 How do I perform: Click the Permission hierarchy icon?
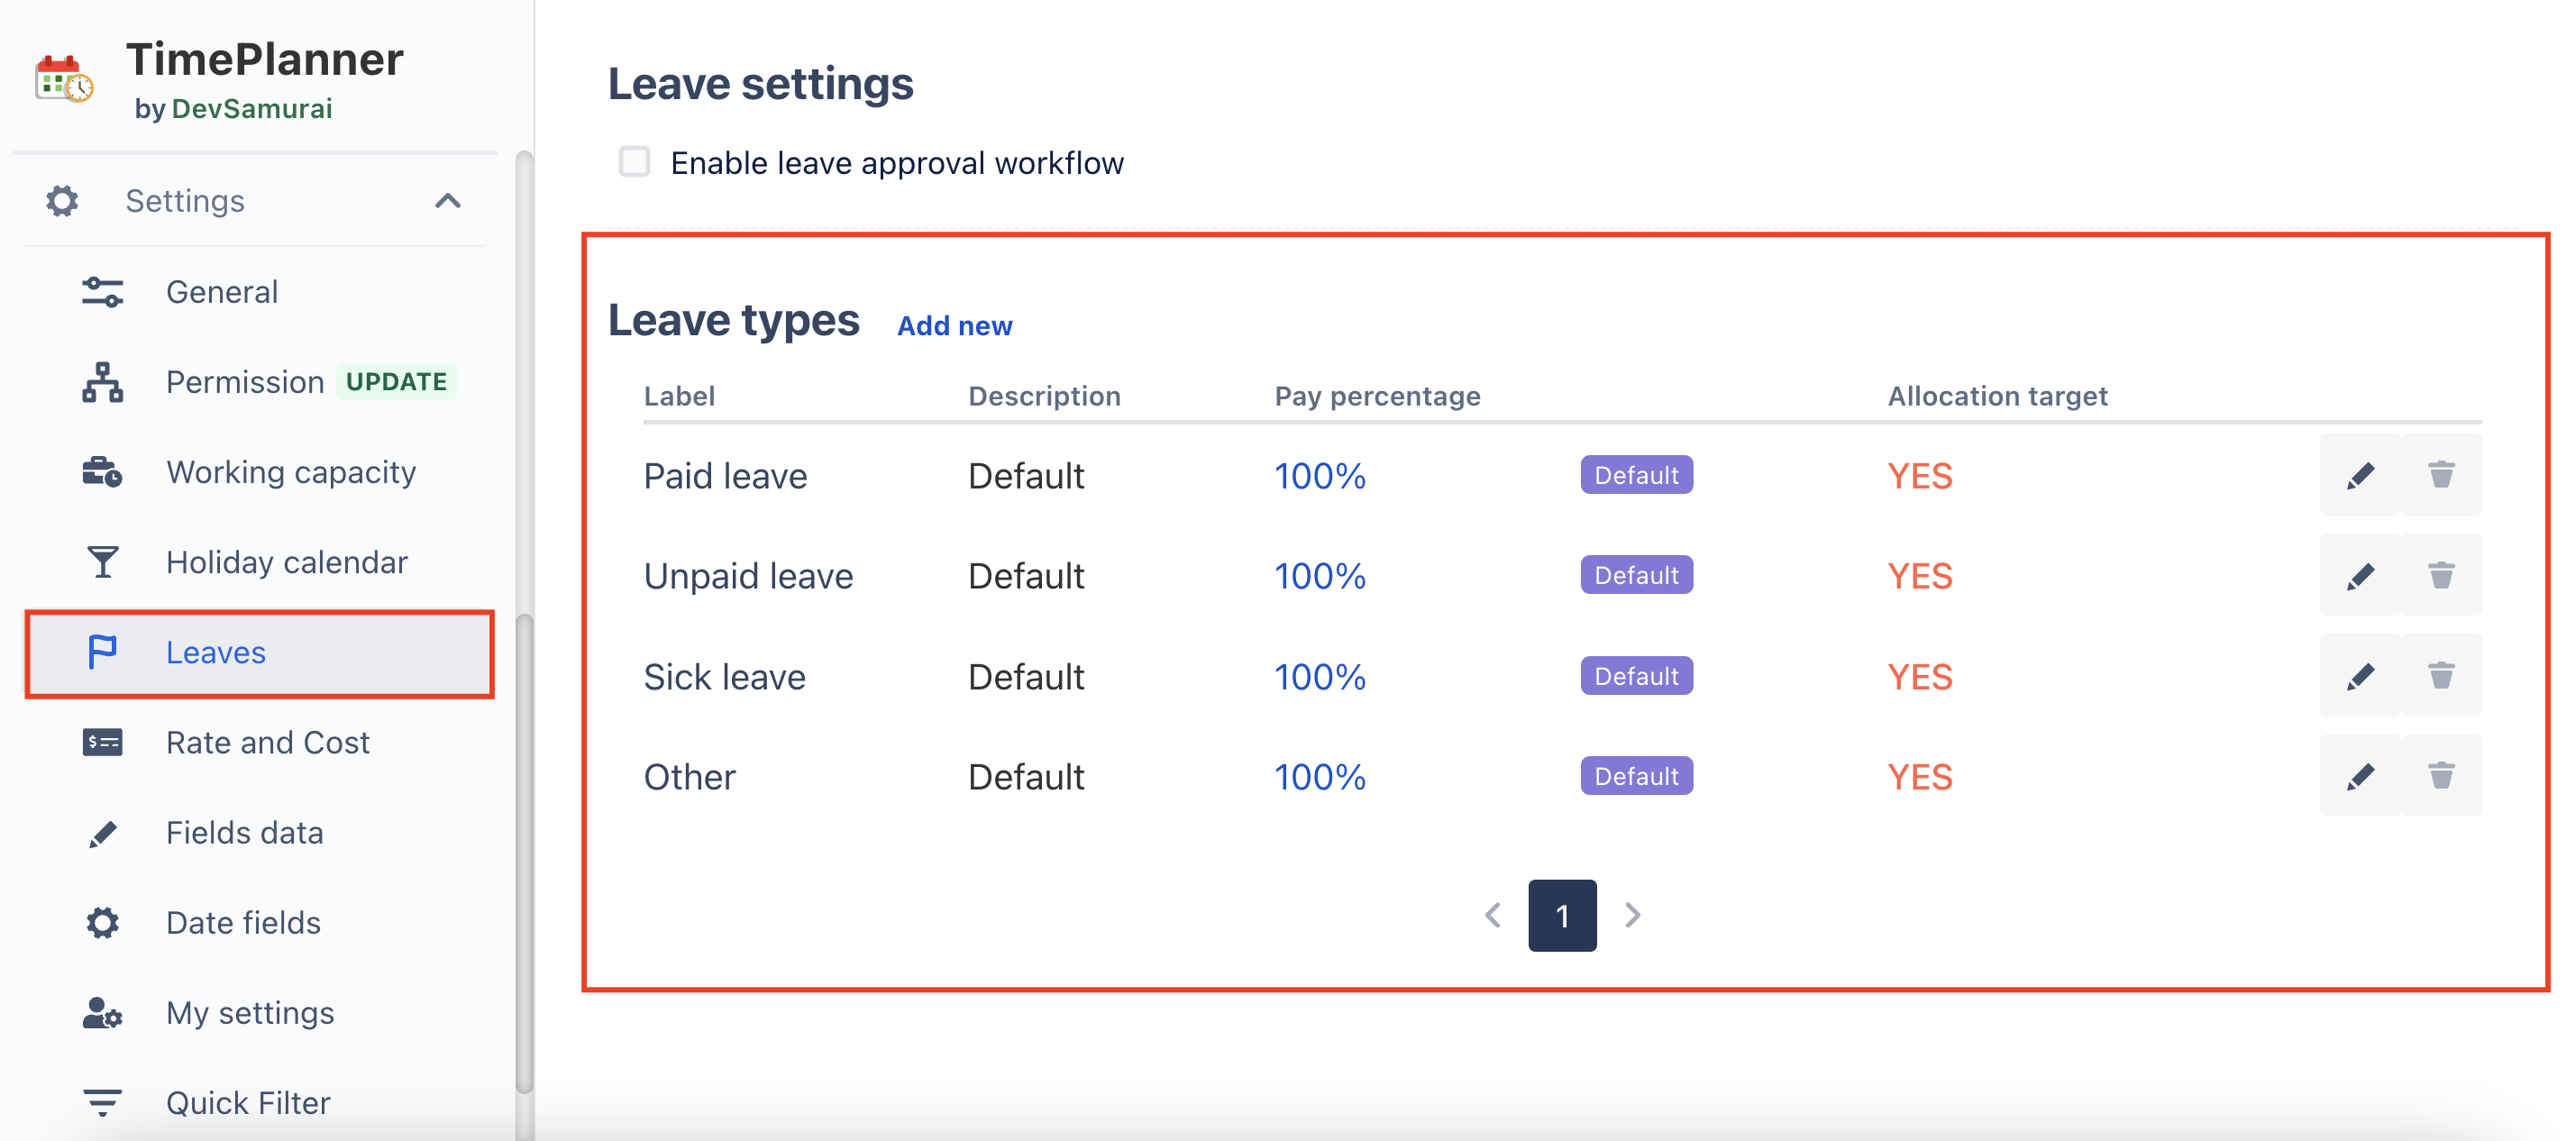[x=102, y=382]
